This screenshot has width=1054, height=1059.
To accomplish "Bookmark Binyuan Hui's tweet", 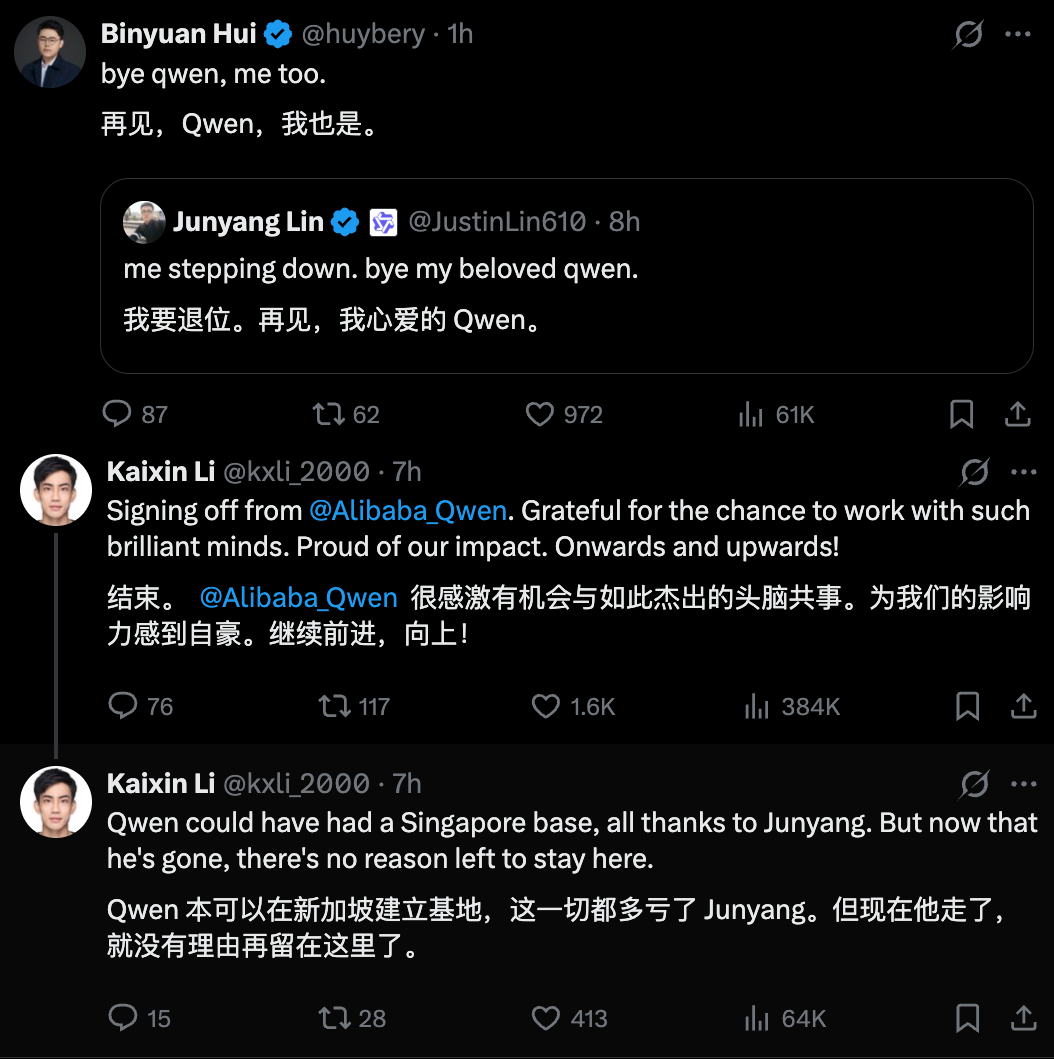I will [961, 413].
